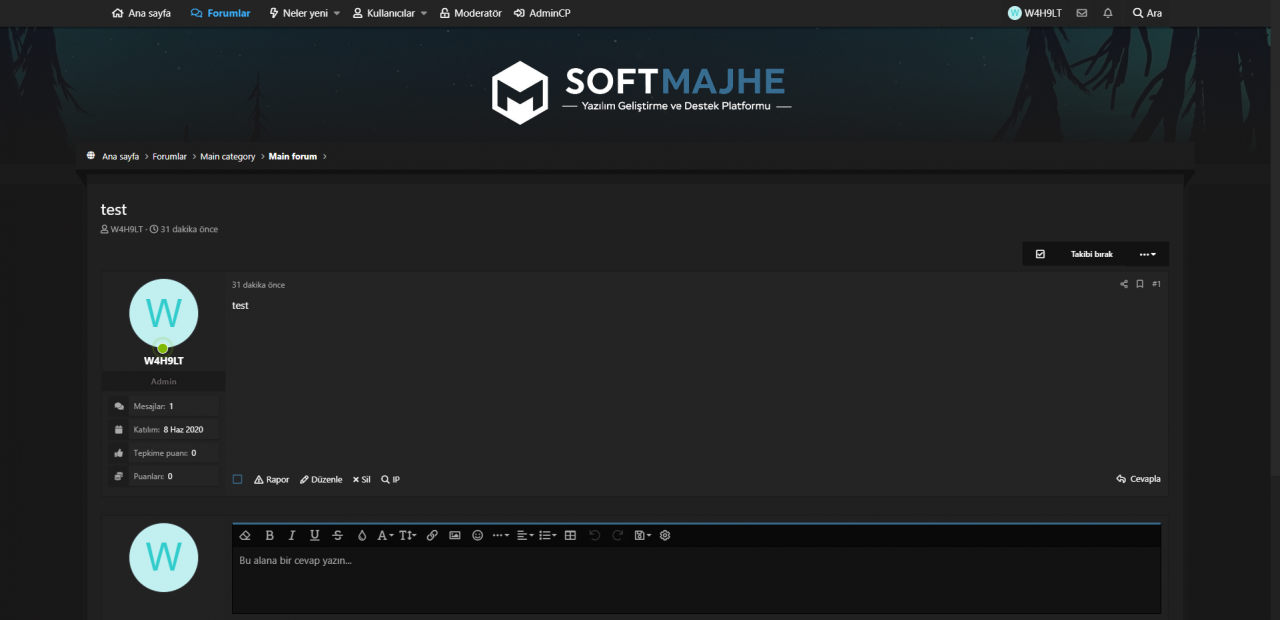The image size is (1280, 620).
Task: Toggle underline formatting in the editor
Action: [x=314, y=535]
